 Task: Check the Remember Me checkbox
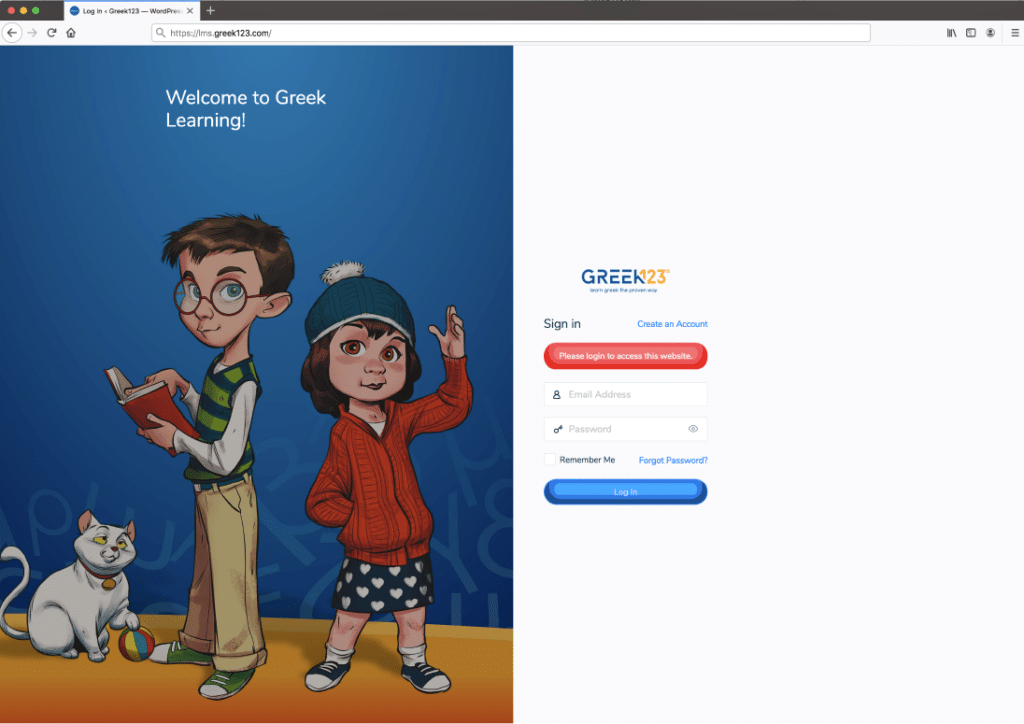point(550,460)
